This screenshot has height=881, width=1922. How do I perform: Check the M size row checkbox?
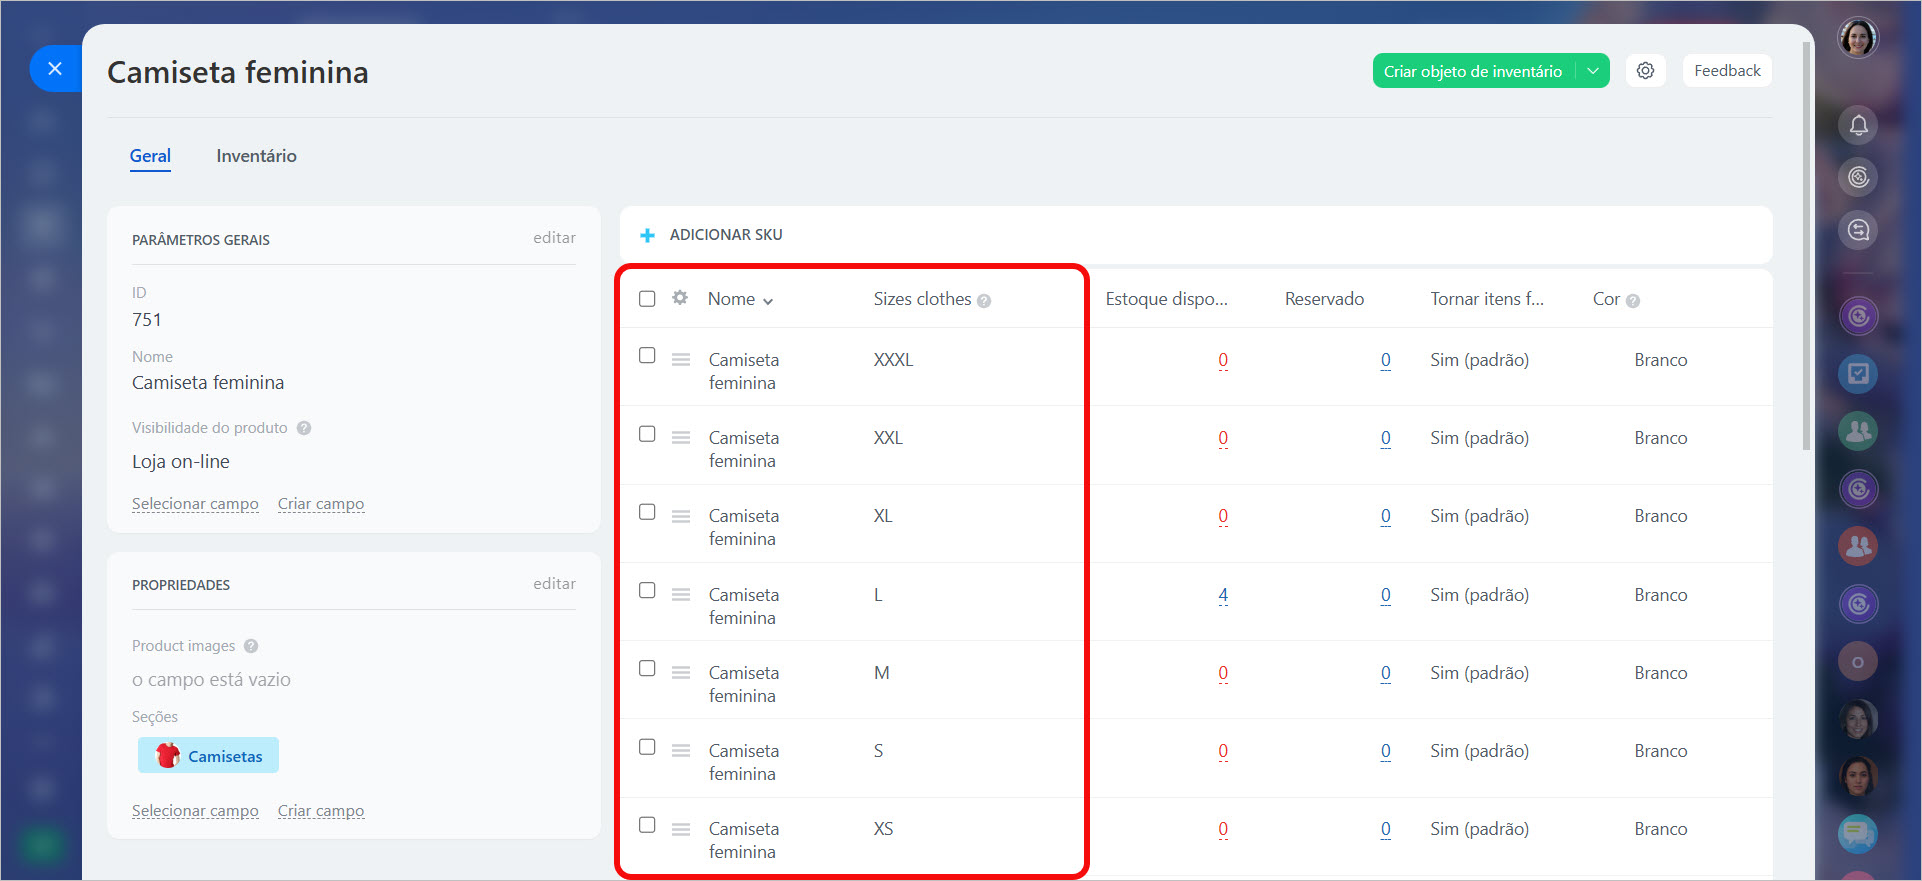tap(647, 668)
